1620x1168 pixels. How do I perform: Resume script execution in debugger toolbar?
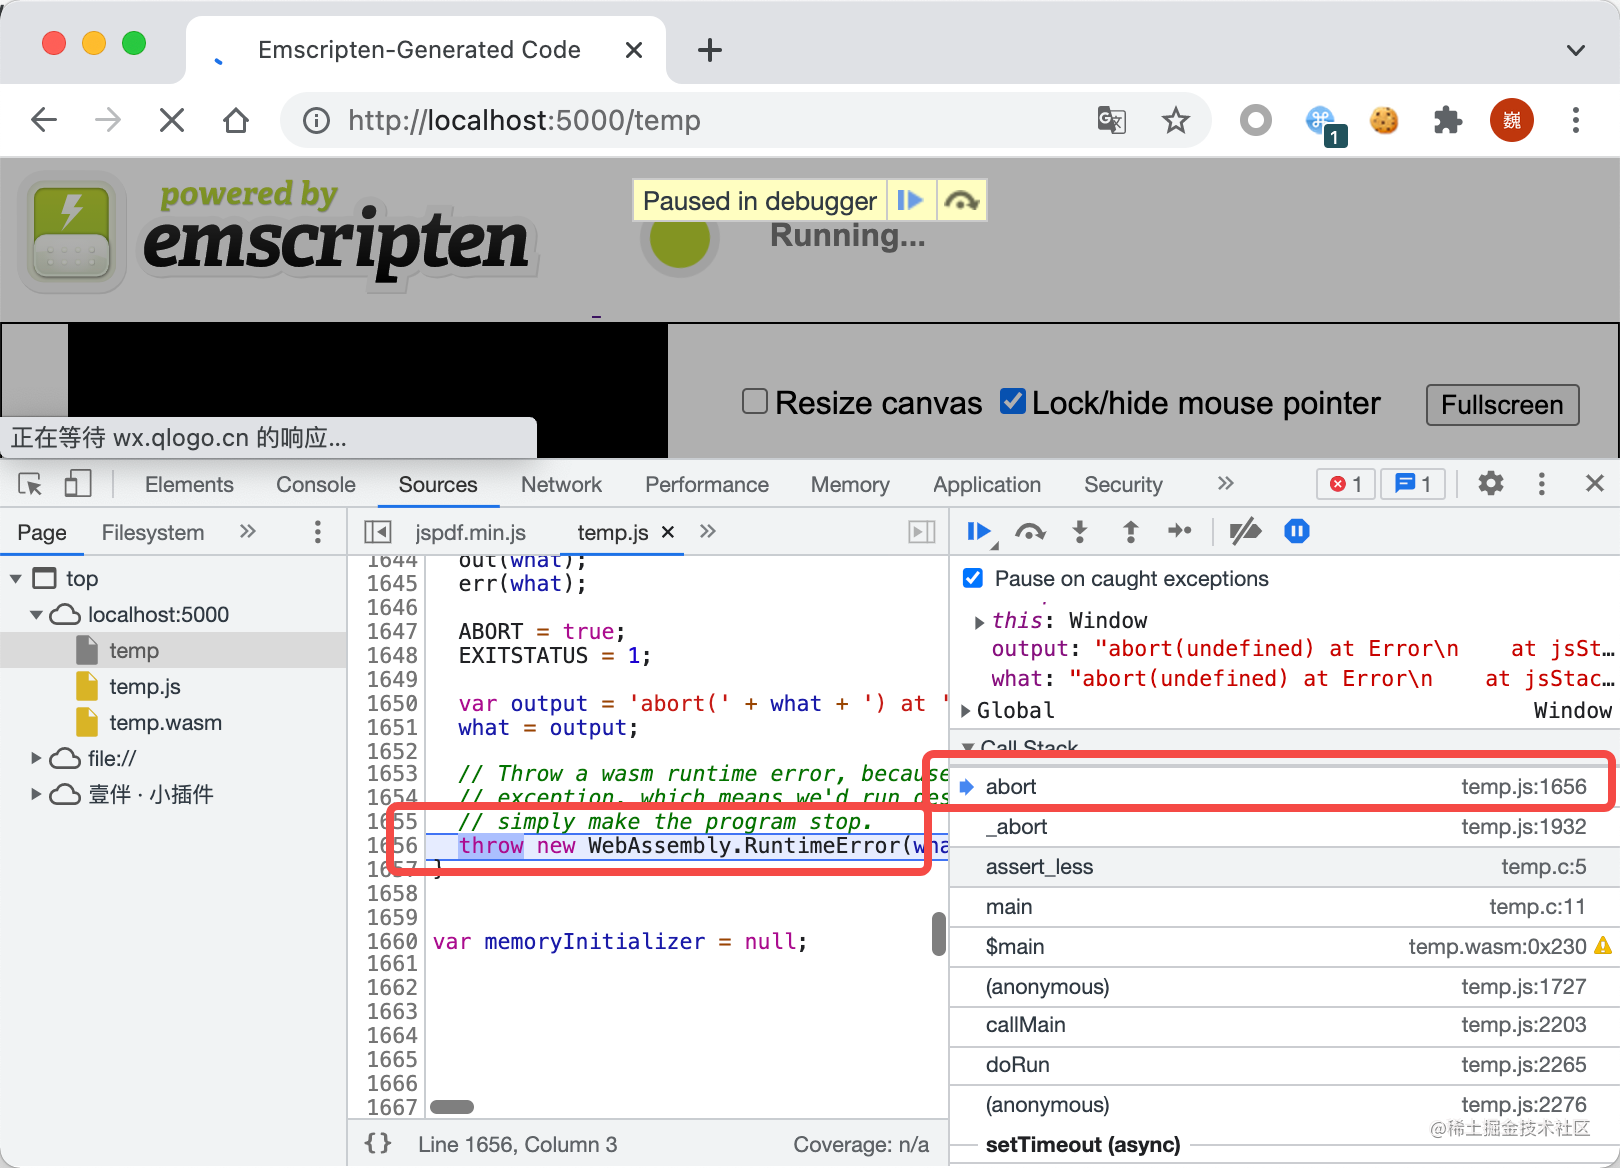point(980,532)
